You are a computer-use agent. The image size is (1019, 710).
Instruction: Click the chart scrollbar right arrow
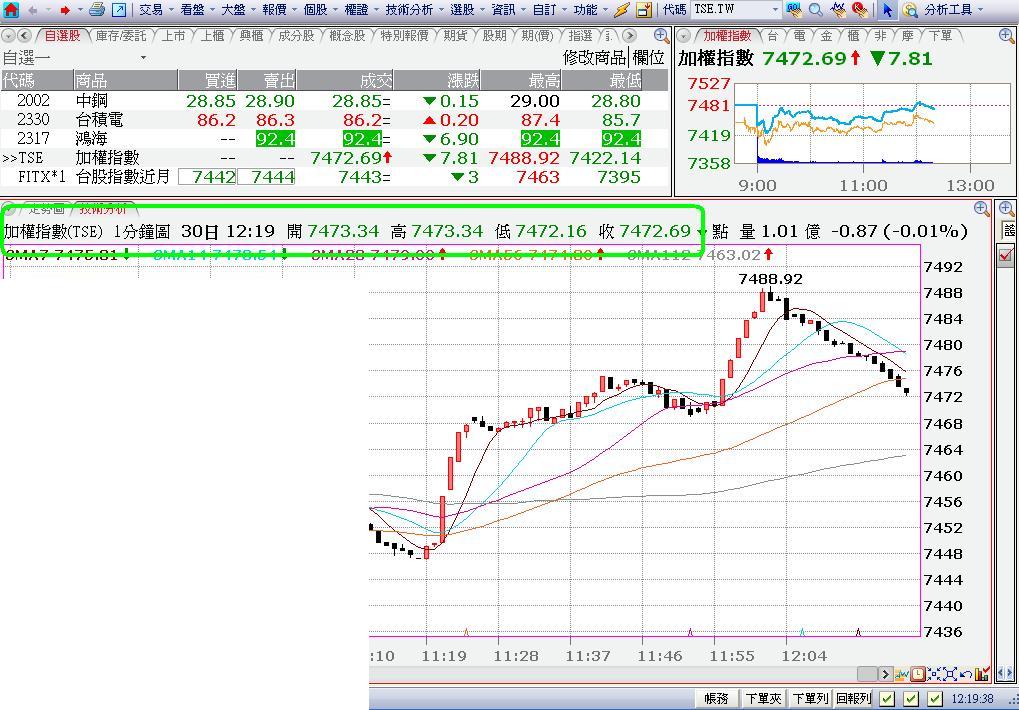pos(885,674)
